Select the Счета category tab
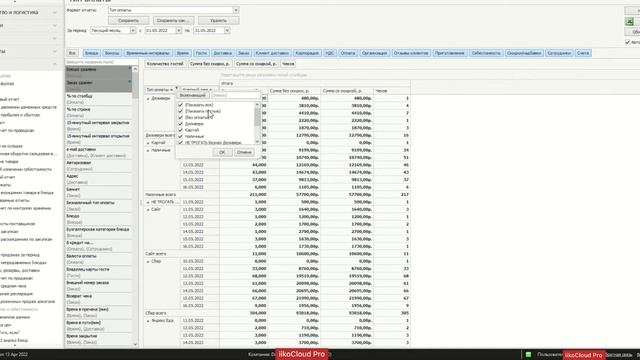 click(x=583, y=53)
